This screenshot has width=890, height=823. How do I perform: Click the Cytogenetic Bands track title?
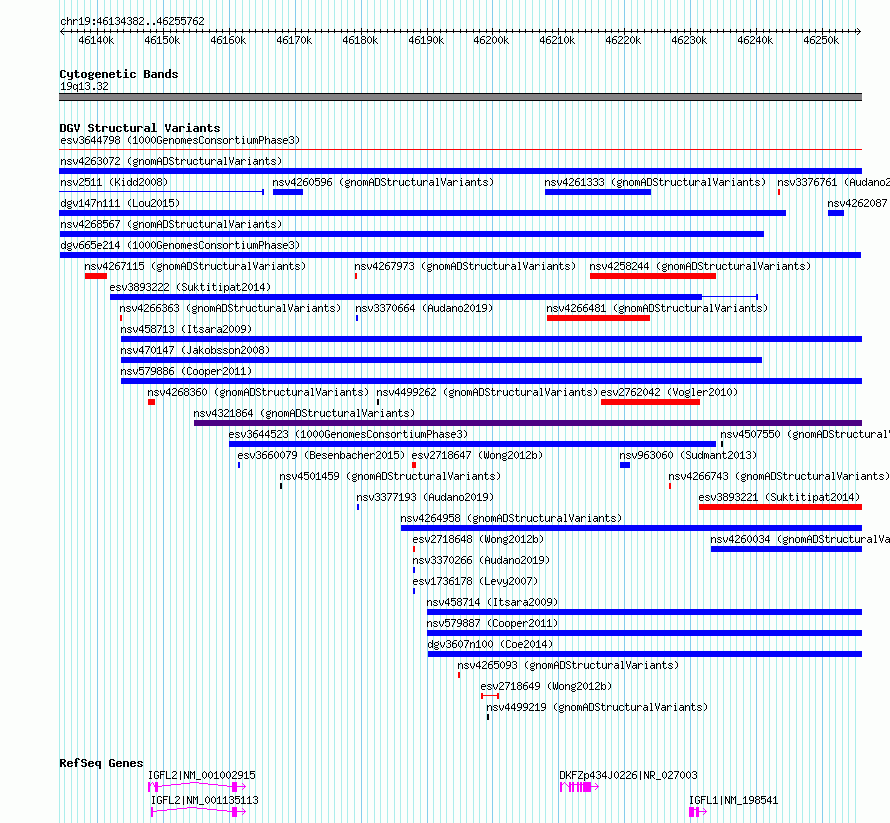point(119,74)
